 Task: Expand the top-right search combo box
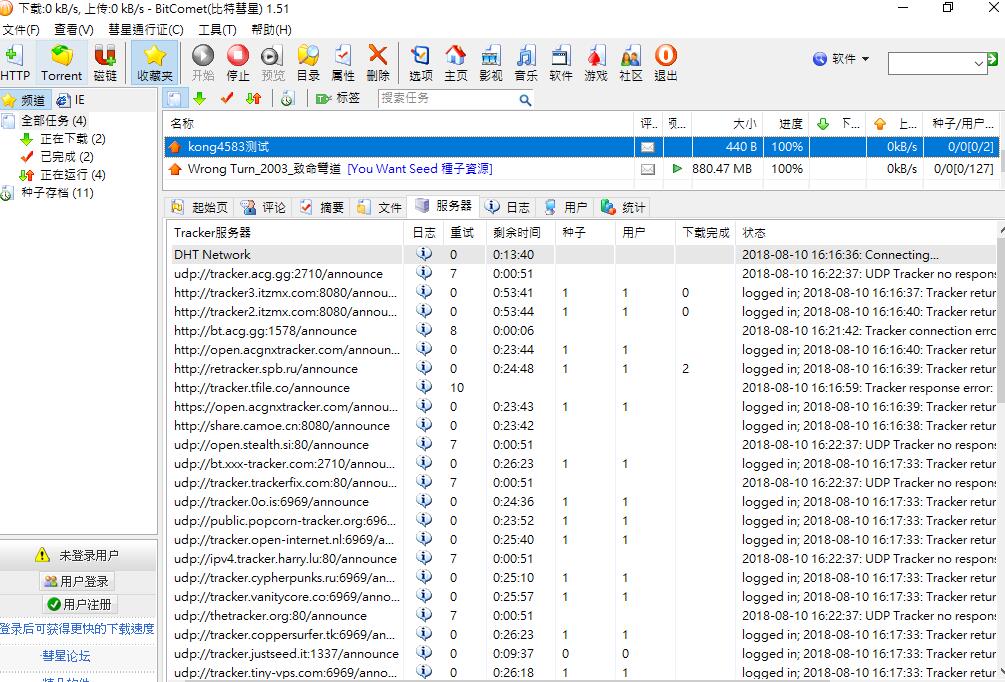click(x=978, y=63)
